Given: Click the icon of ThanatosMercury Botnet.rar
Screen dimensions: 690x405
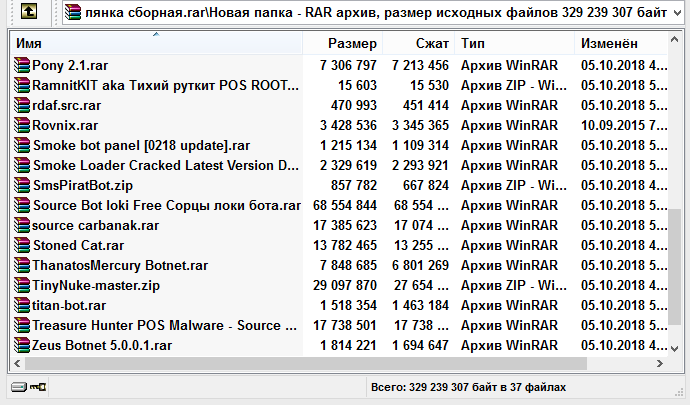Looking at the screenshot, I should pyautogui.click(x=22, y=265).
